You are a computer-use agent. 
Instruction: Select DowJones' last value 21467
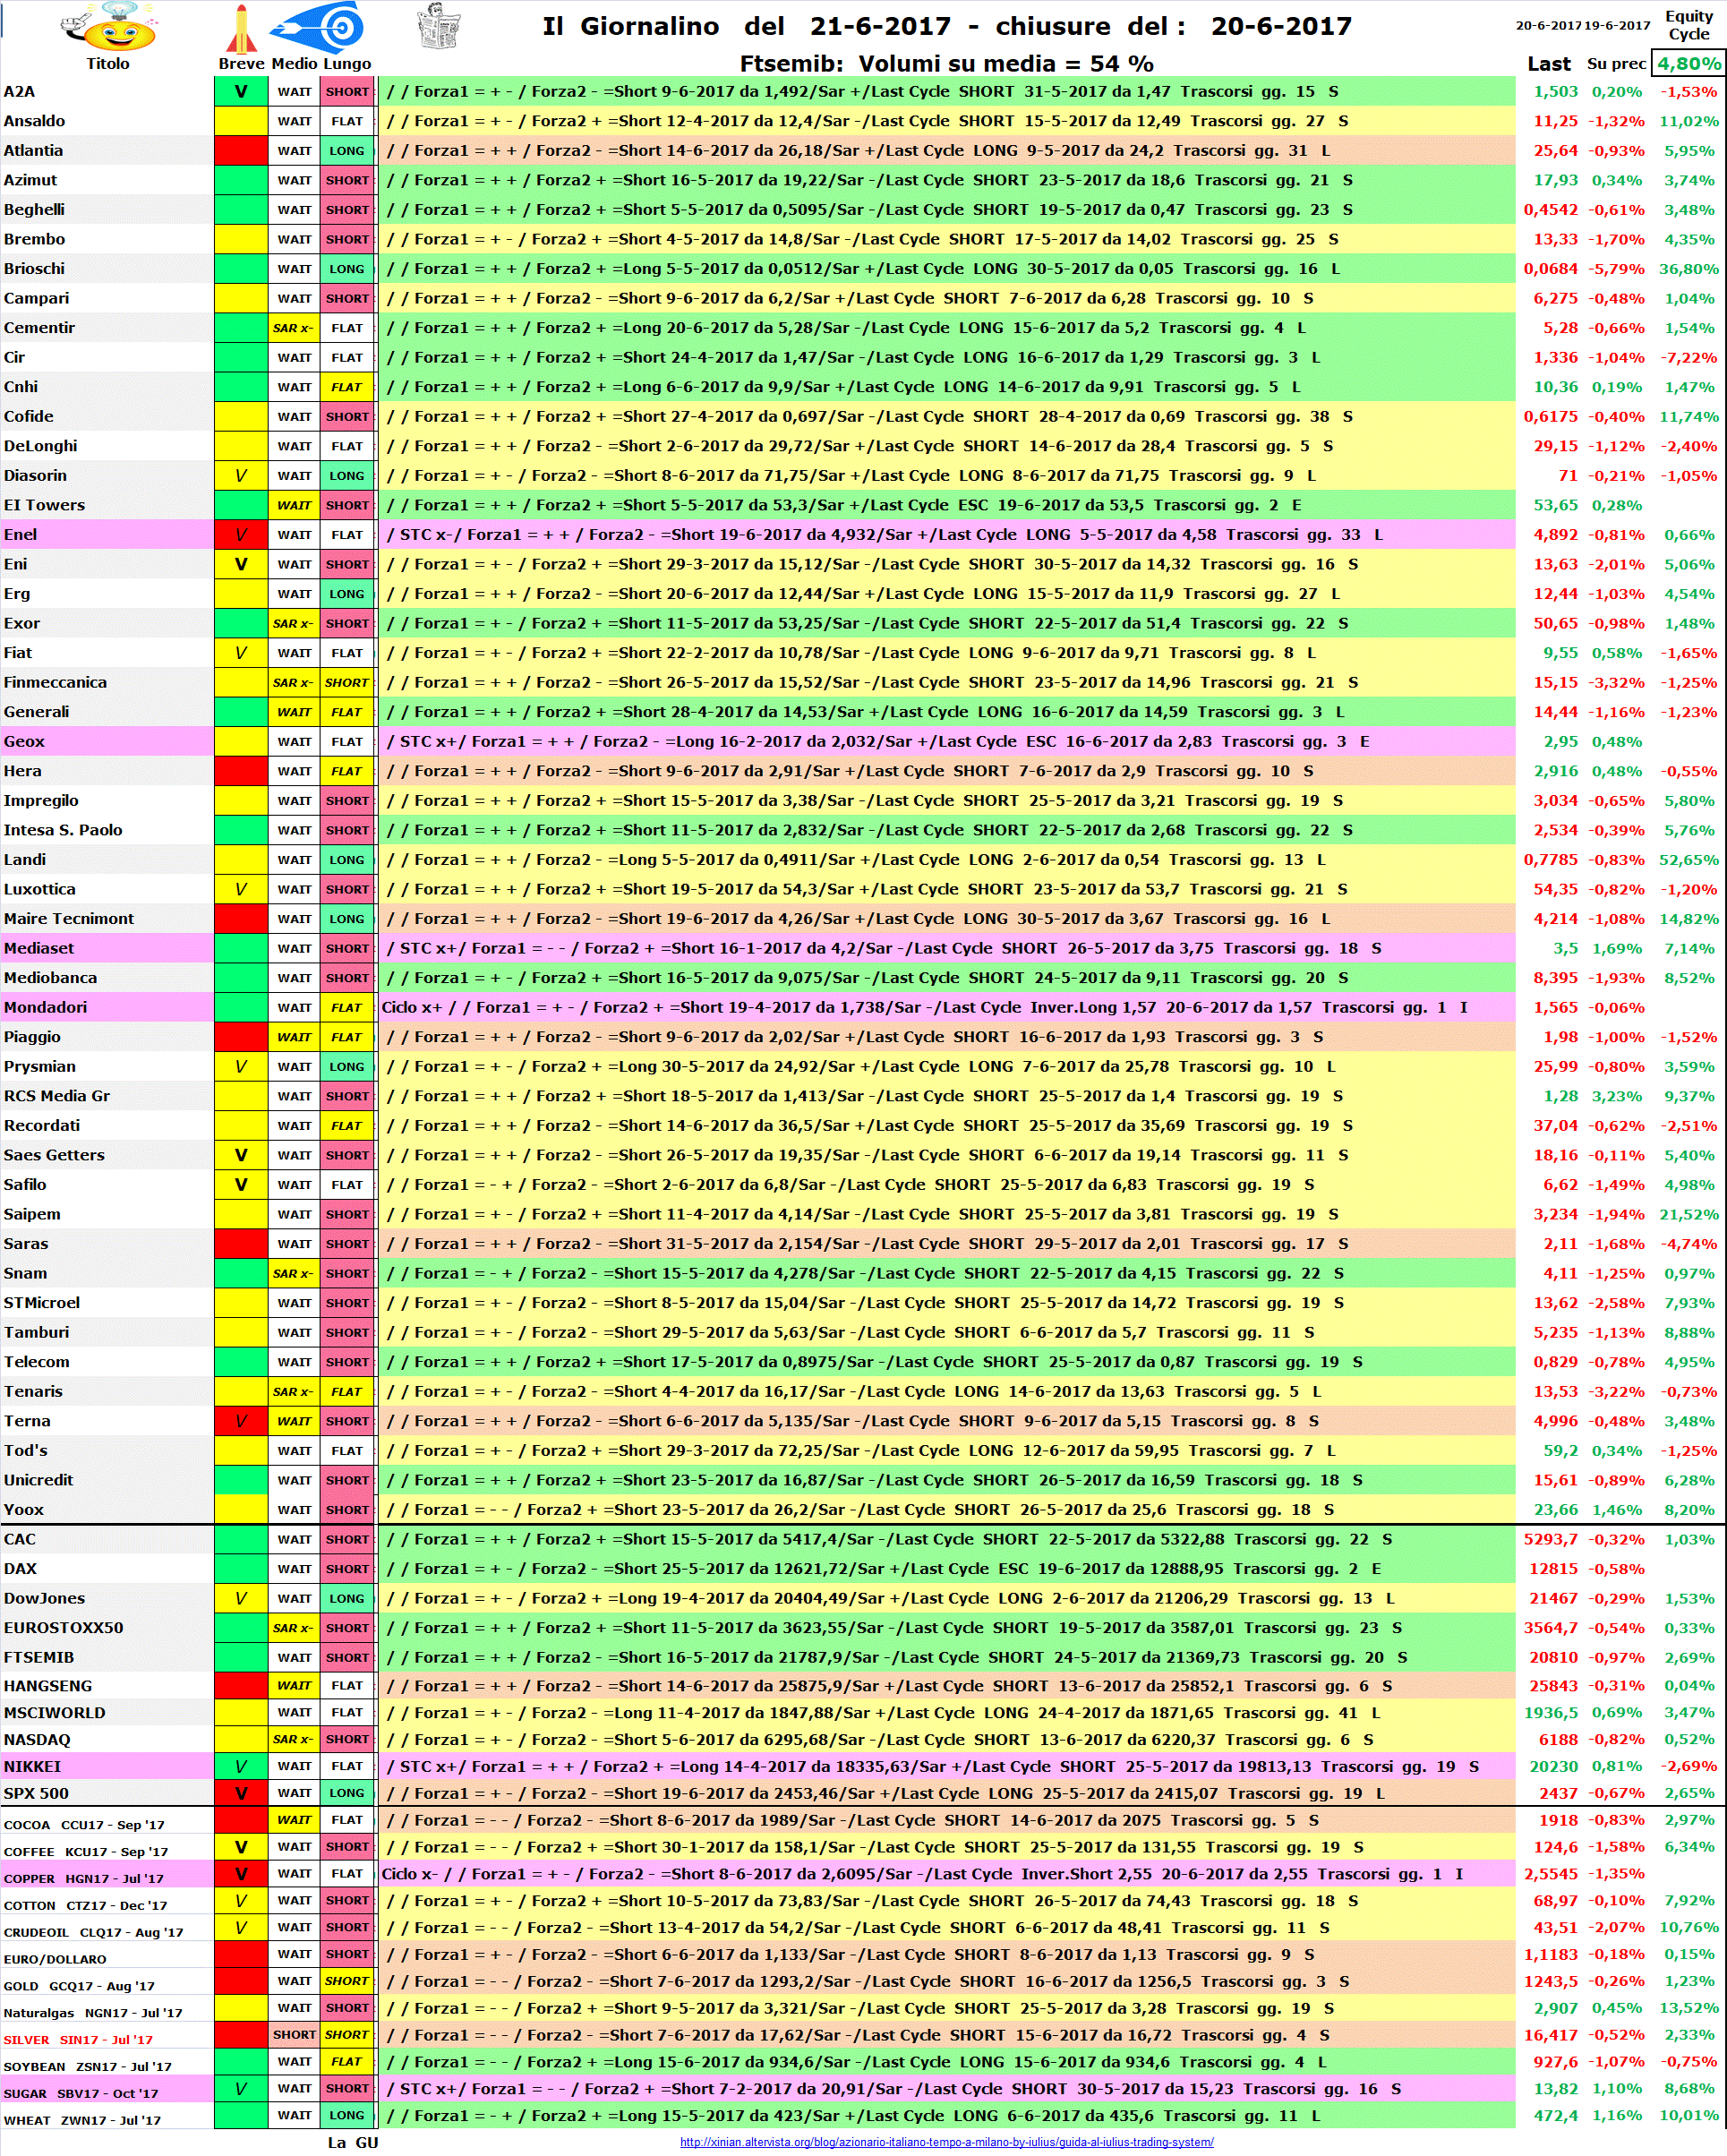click(x=1553, y=1598)
